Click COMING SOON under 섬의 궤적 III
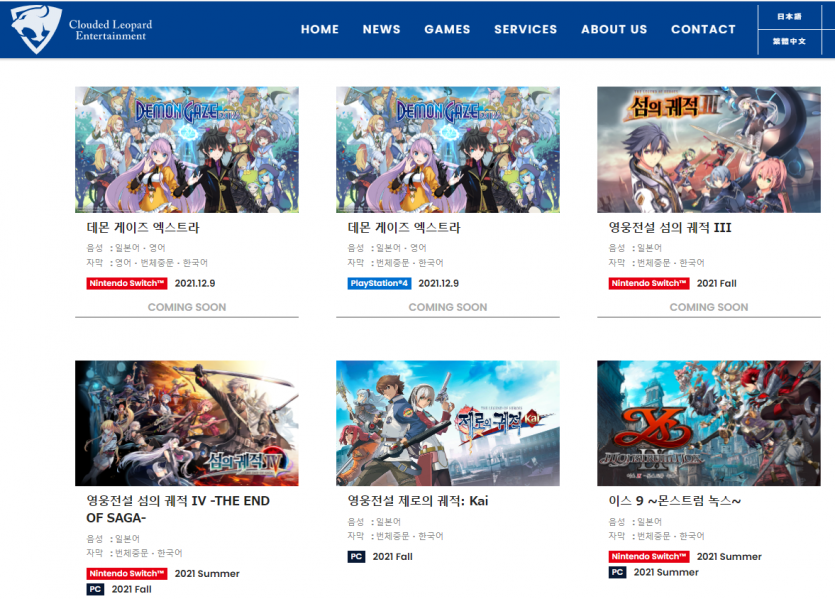 click(709, 307)
